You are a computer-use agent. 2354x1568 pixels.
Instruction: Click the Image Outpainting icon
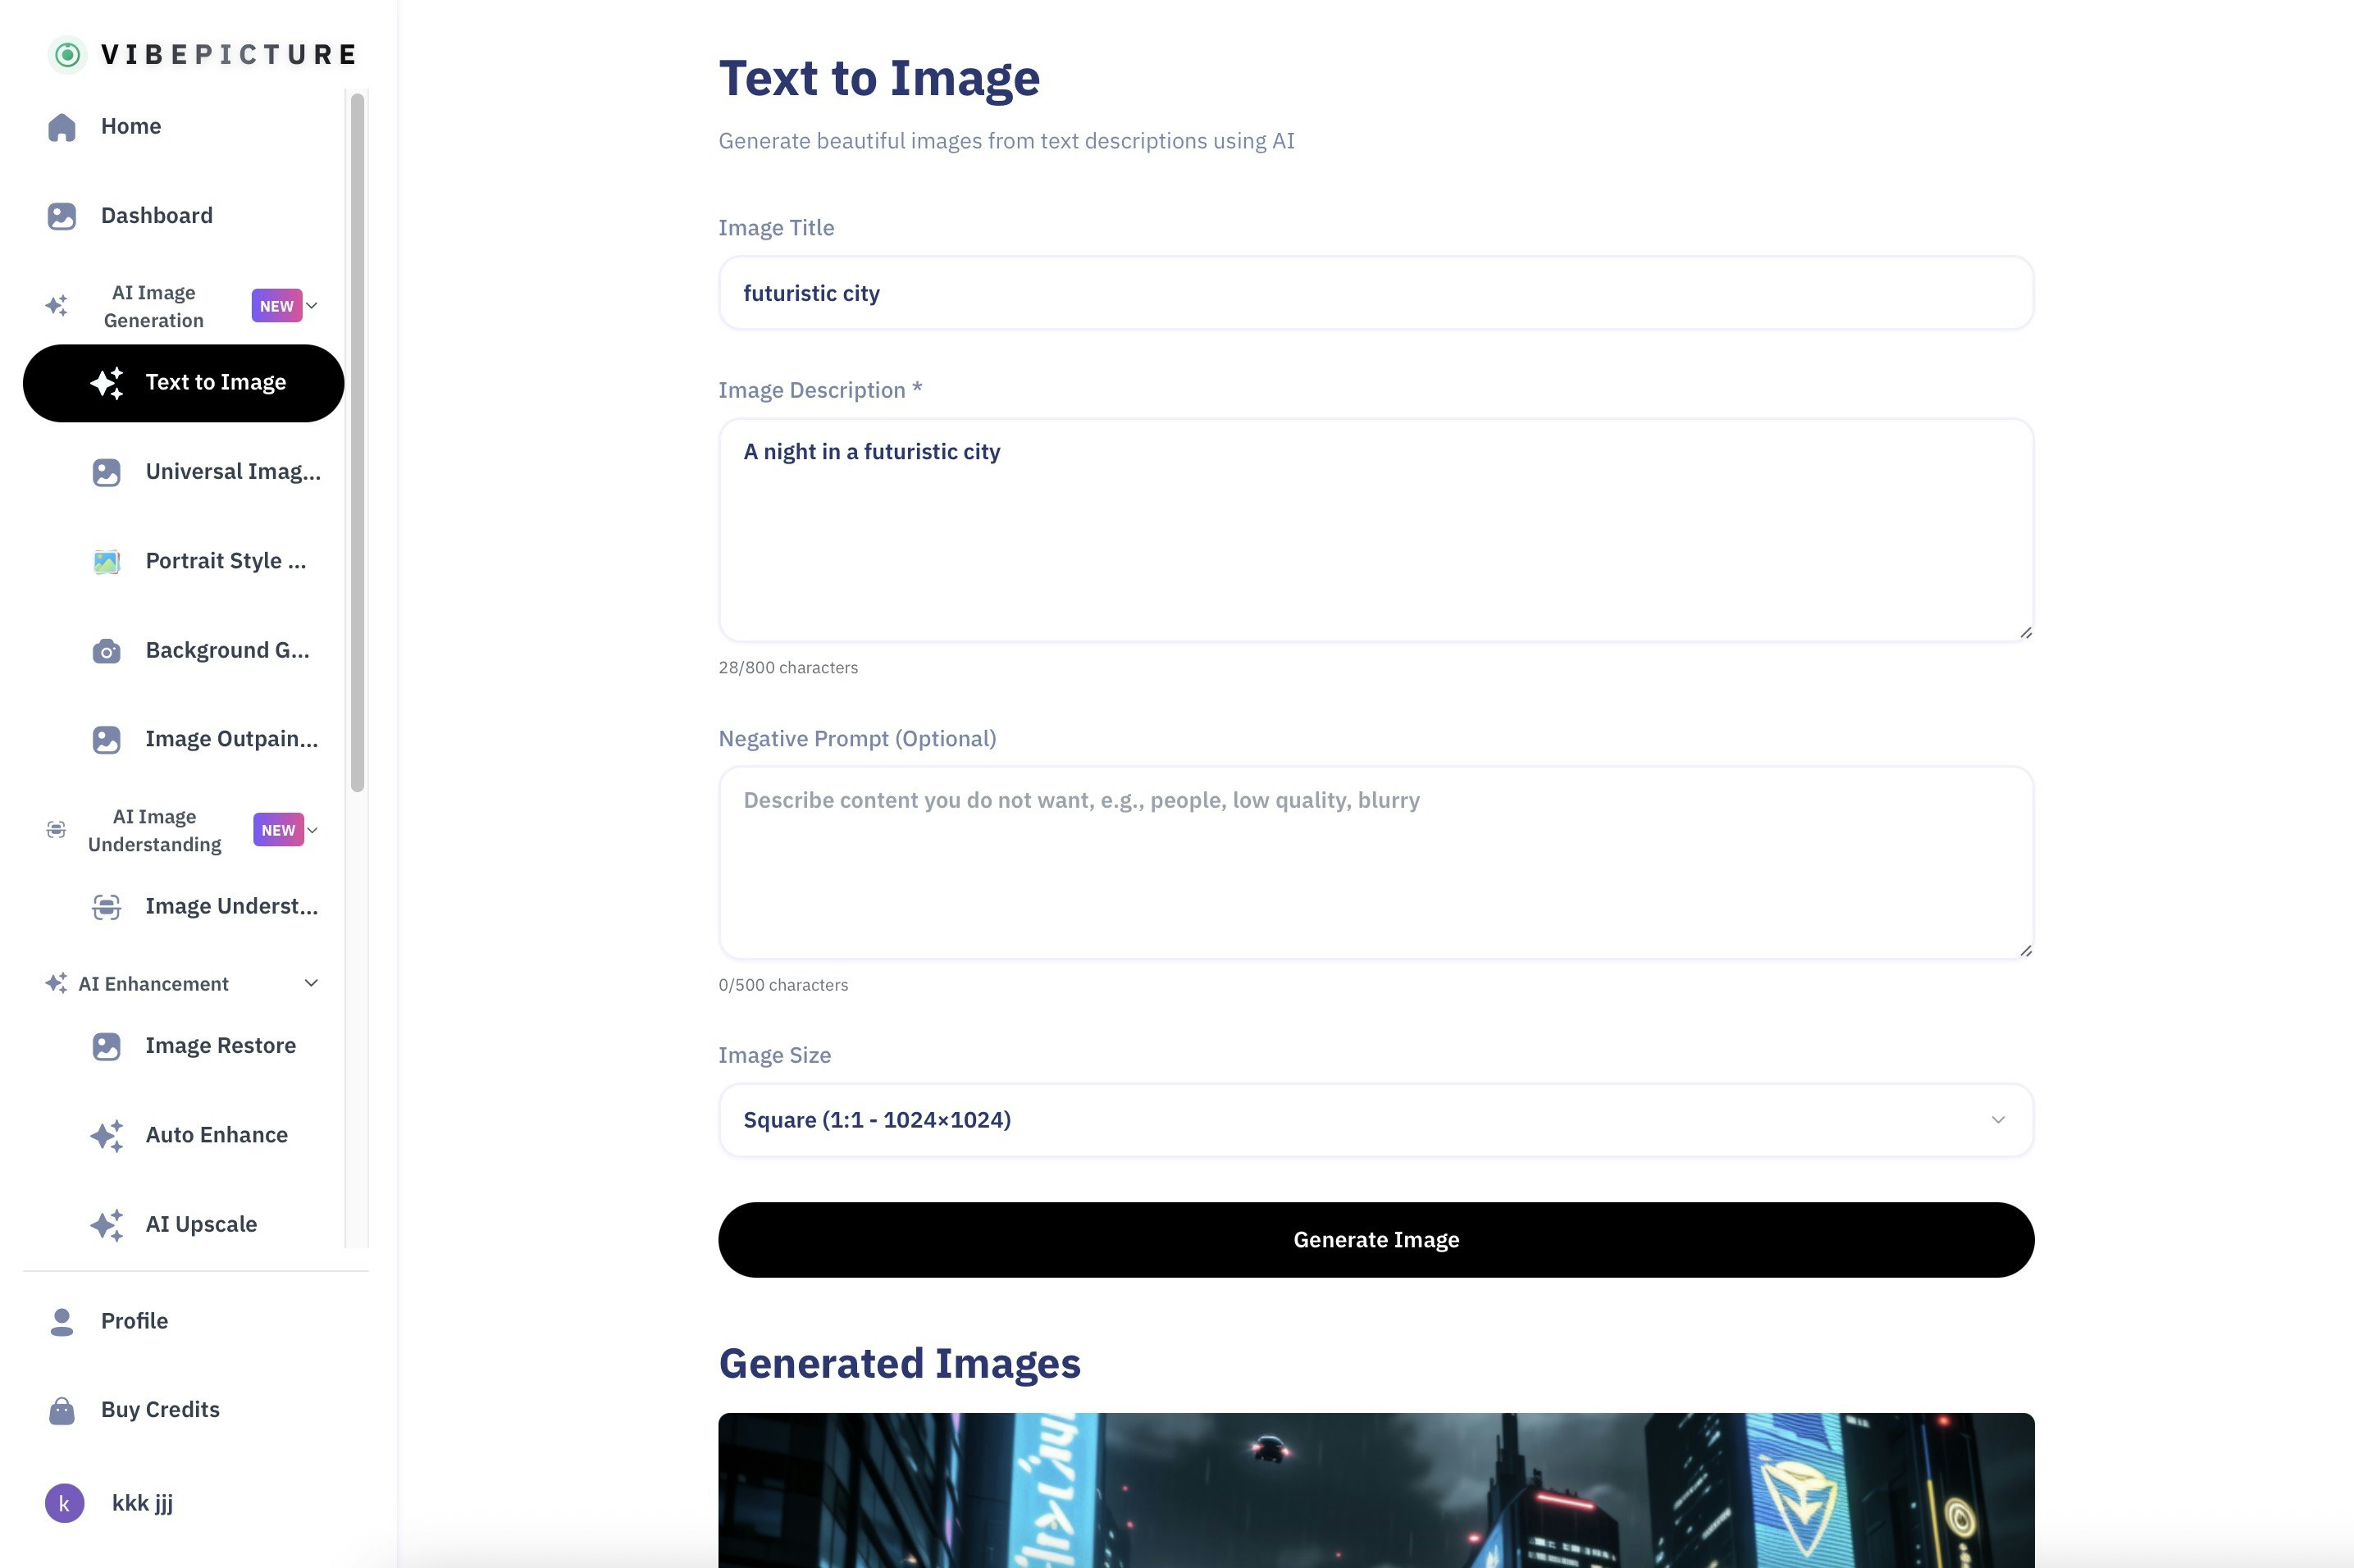coord(107,739)
